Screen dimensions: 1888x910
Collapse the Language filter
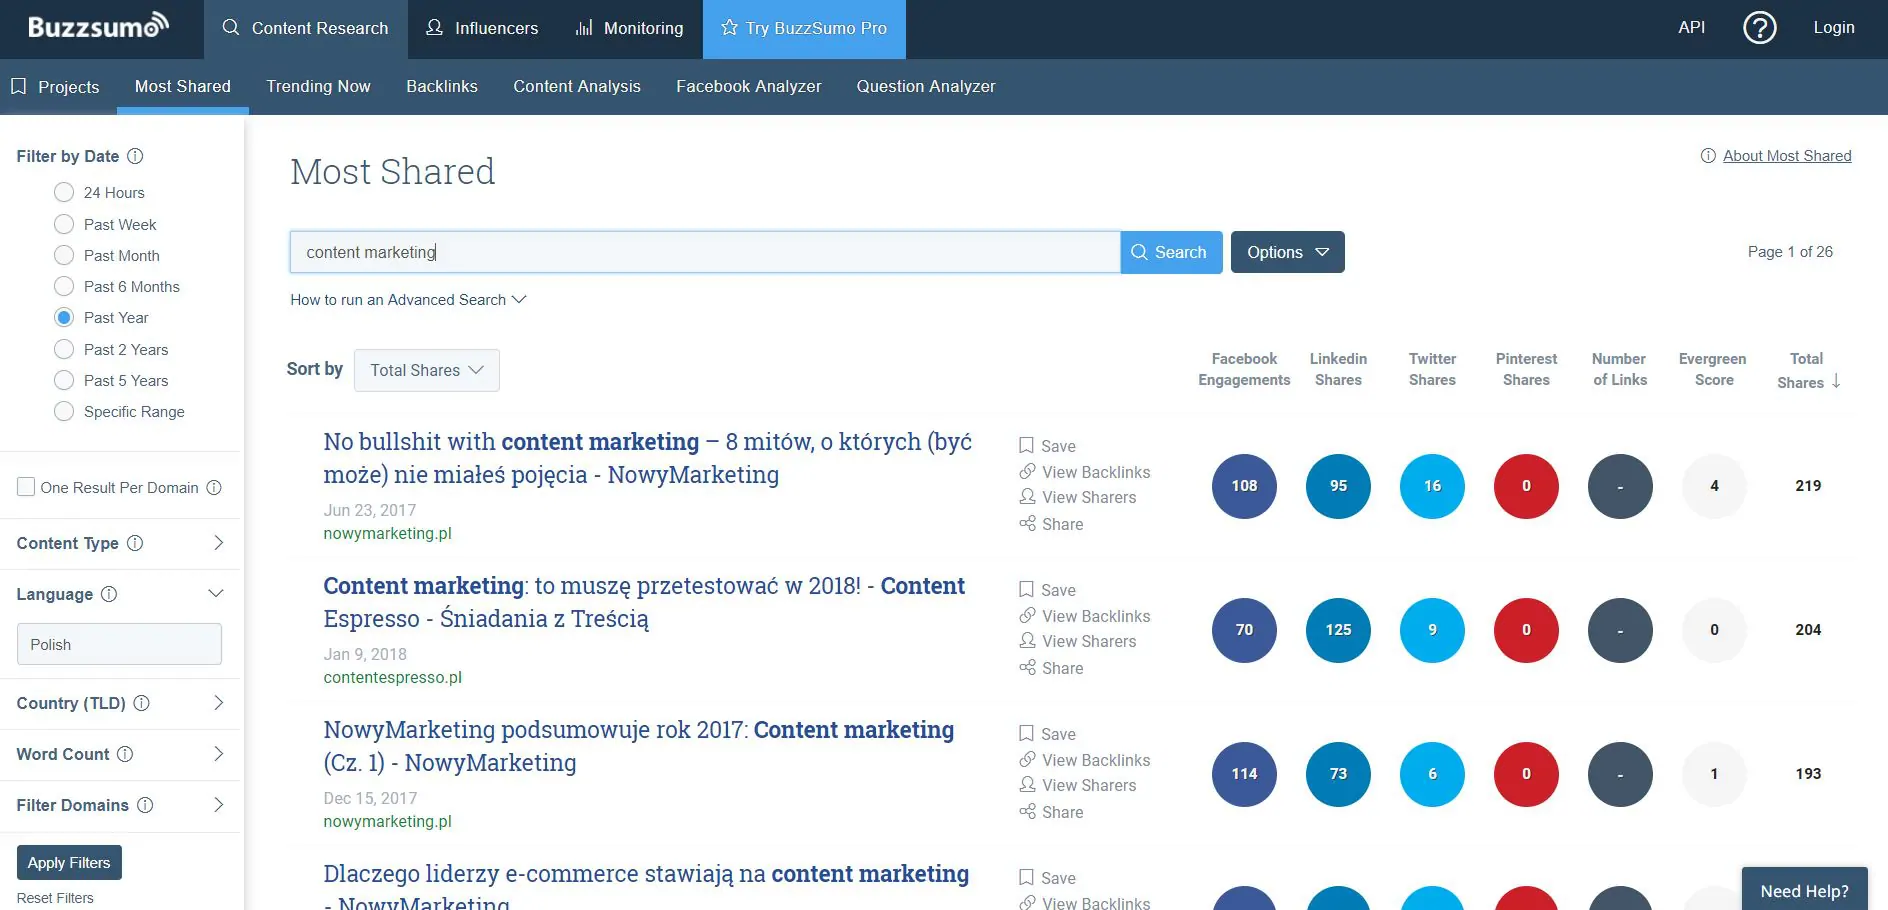click(216, 594)
